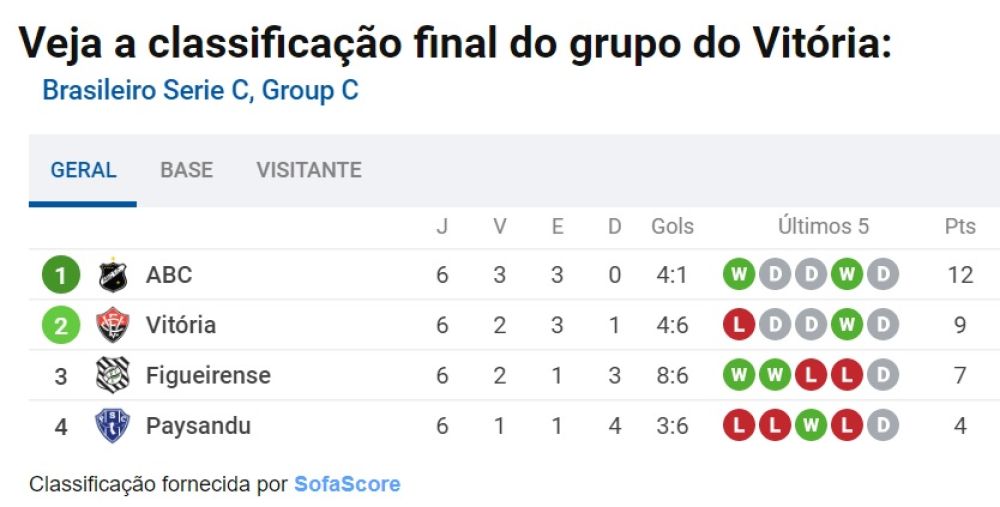This screenshot has width=1000, height=507.
Task: Click the Gols column header
Action: [672, 226]
